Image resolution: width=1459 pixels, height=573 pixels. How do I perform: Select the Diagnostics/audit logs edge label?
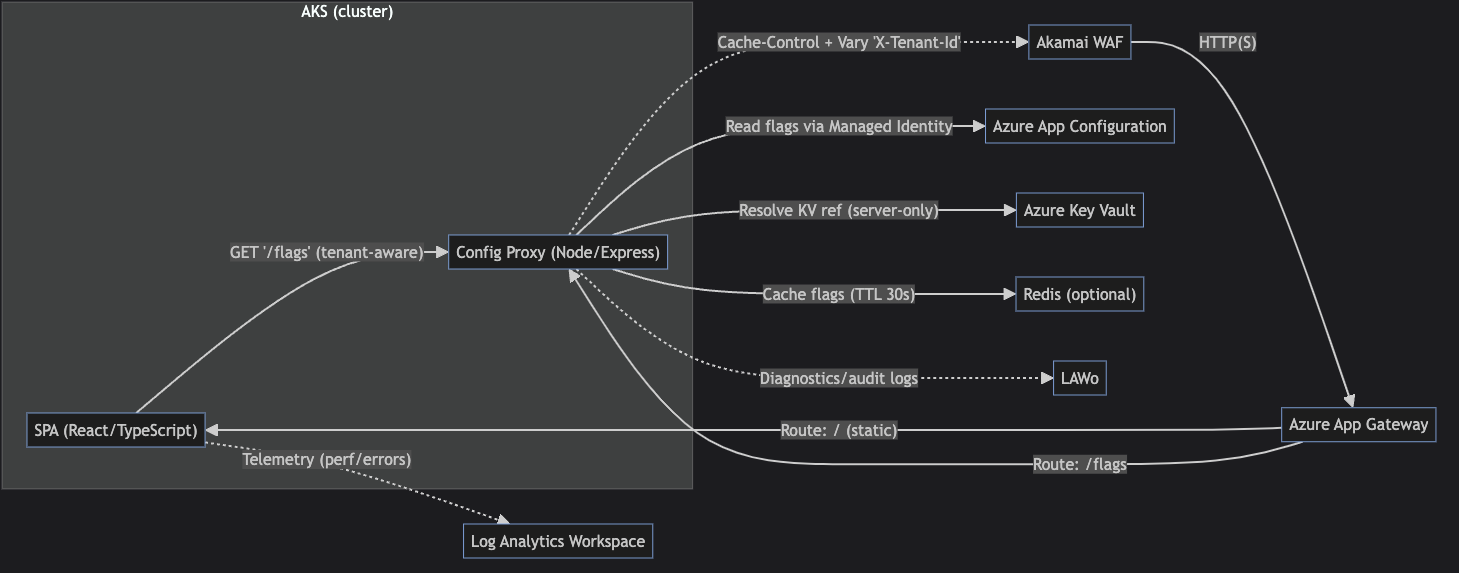point(839,379)
